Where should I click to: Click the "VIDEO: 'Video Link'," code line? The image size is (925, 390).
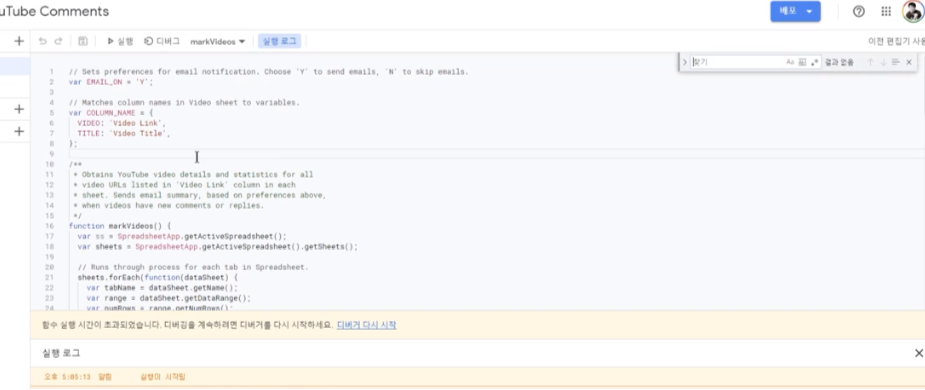click(x=122, y=123)
